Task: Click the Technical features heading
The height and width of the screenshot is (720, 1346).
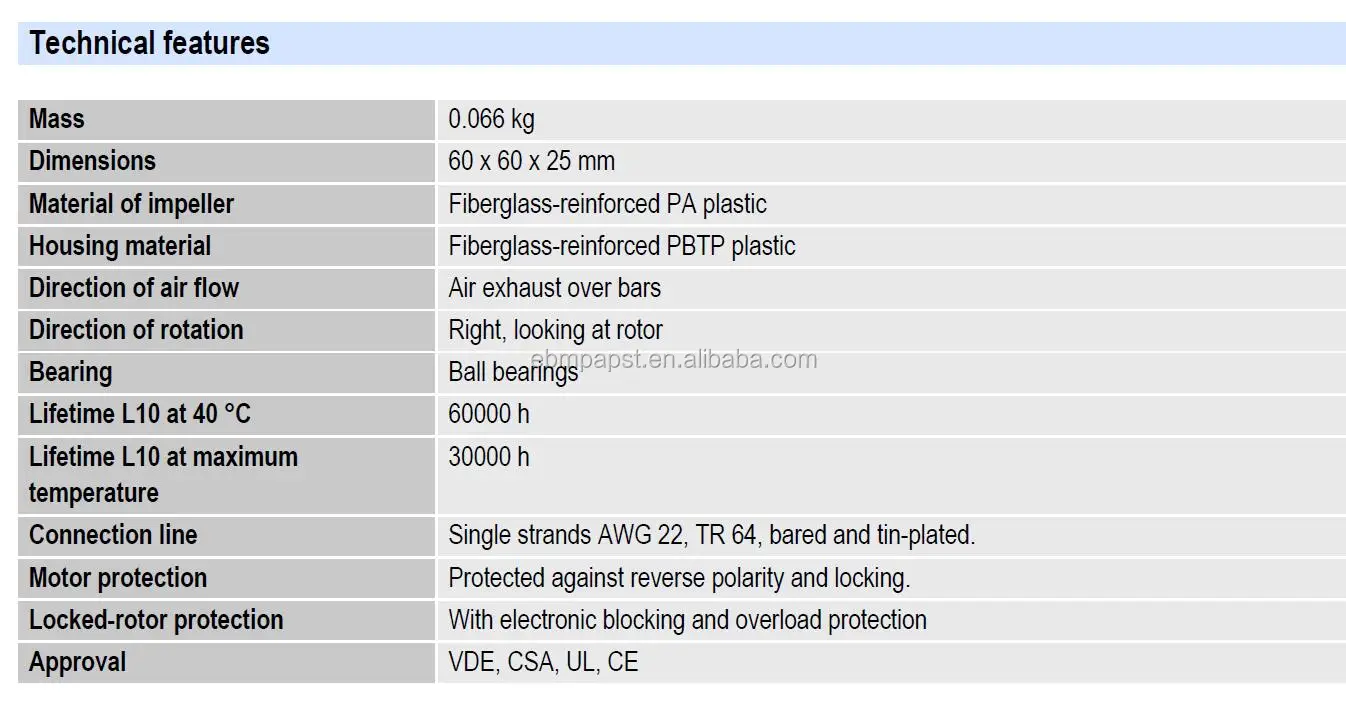Action: coord(150,43)
